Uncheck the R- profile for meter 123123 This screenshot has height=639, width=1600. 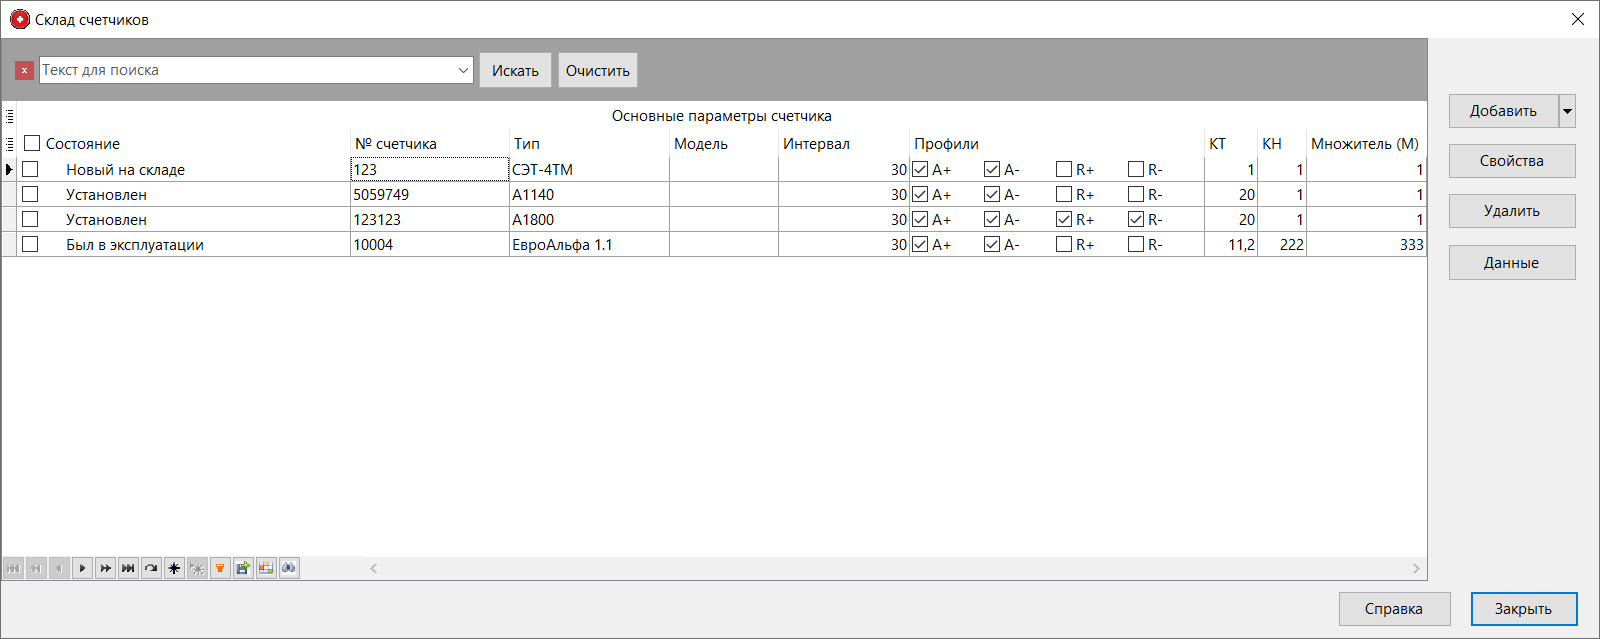coord(1136,219)
